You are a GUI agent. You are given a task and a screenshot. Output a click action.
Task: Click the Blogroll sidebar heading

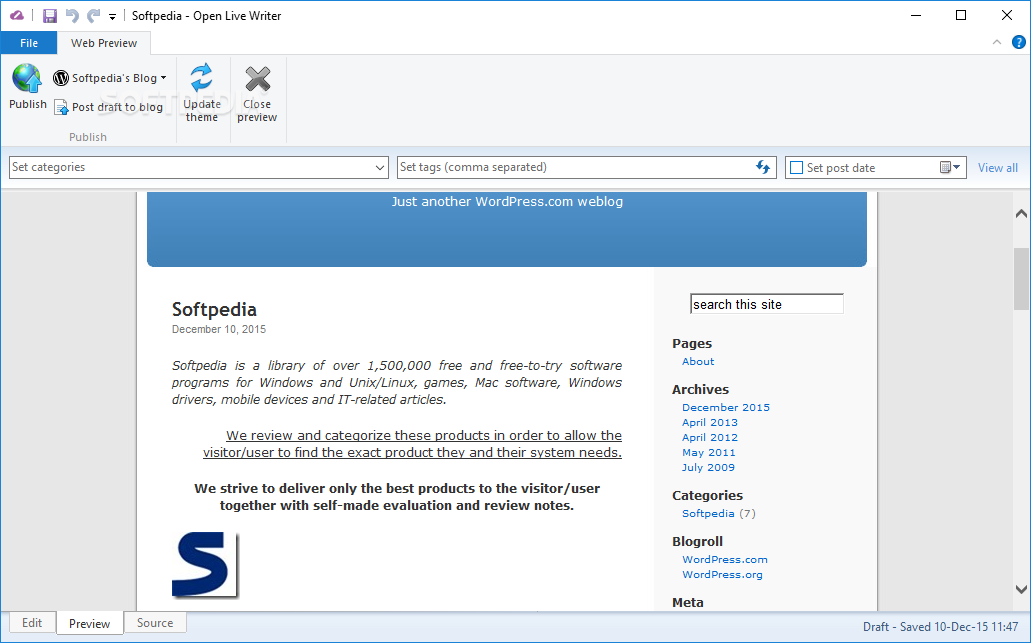click(698, 542)
